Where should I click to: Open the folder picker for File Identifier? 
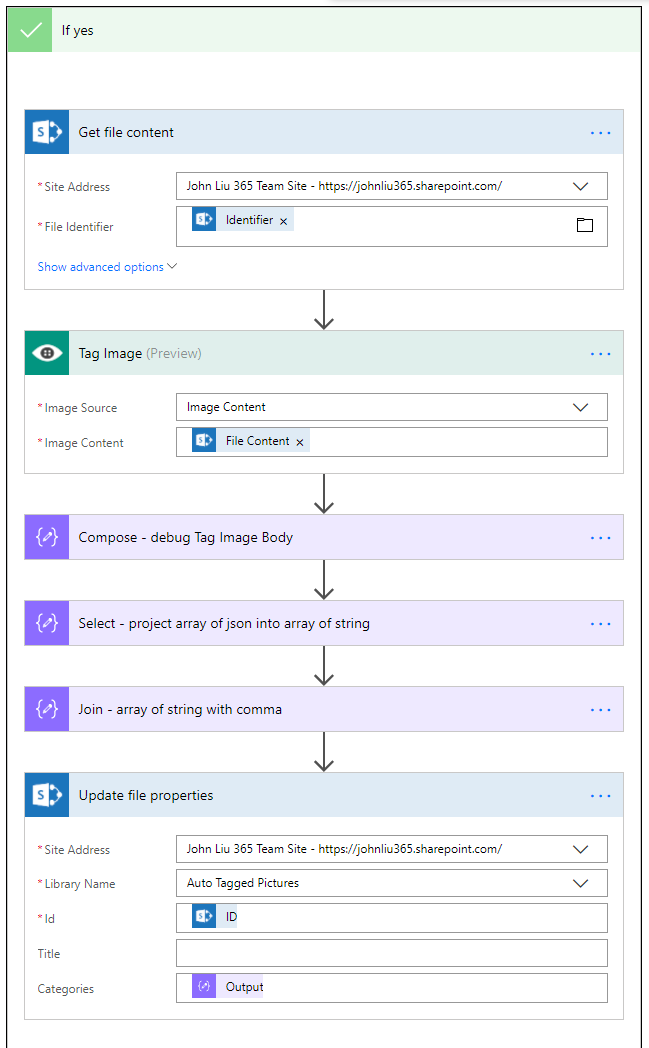(x=585, y=225)
